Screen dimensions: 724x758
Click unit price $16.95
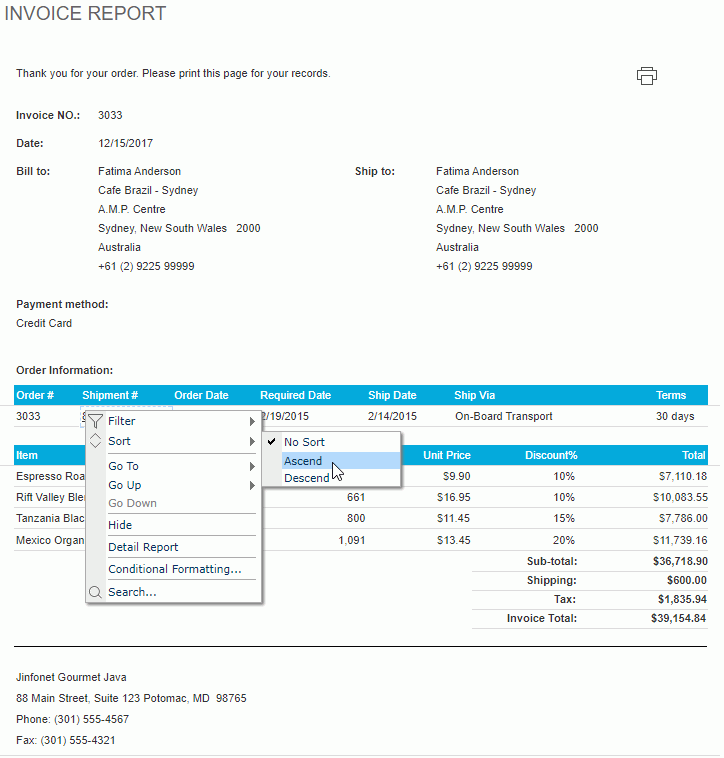453,497
